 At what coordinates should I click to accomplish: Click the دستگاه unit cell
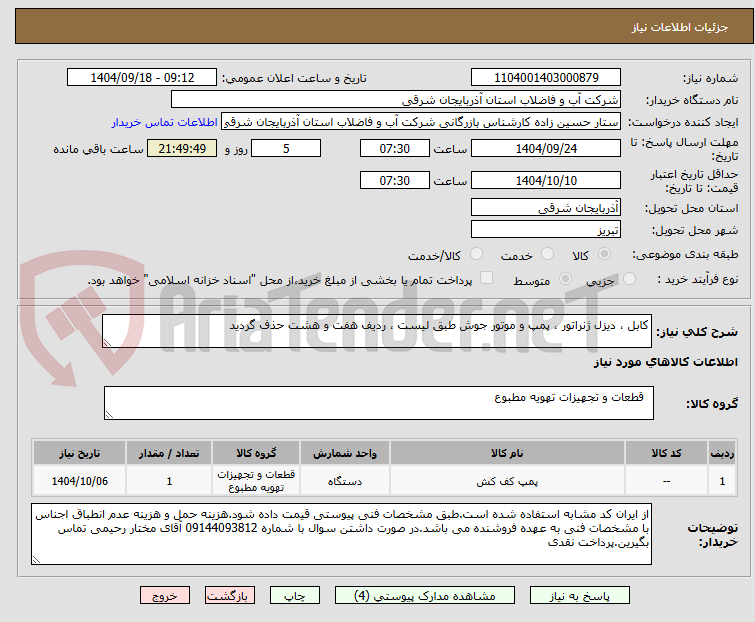pos(345,481)
